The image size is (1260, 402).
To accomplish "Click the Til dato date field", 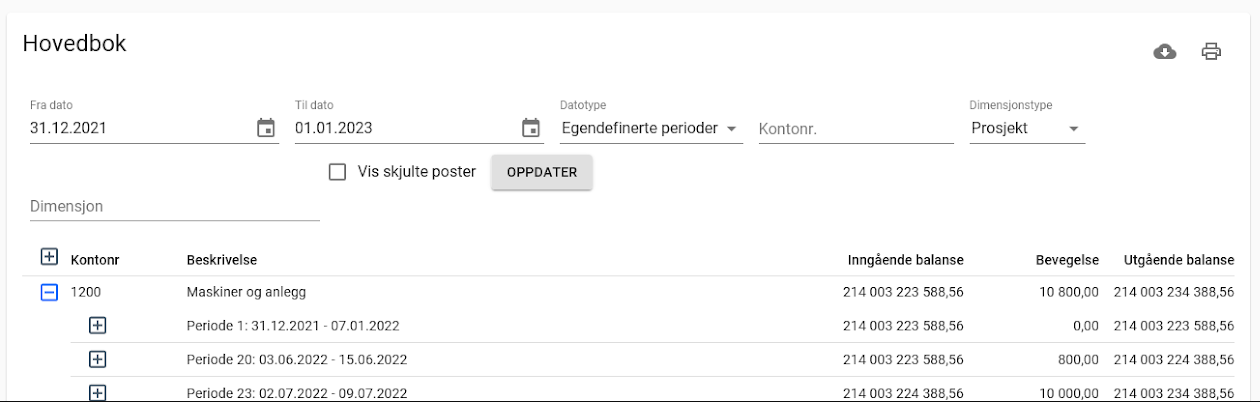I will 403,128.
